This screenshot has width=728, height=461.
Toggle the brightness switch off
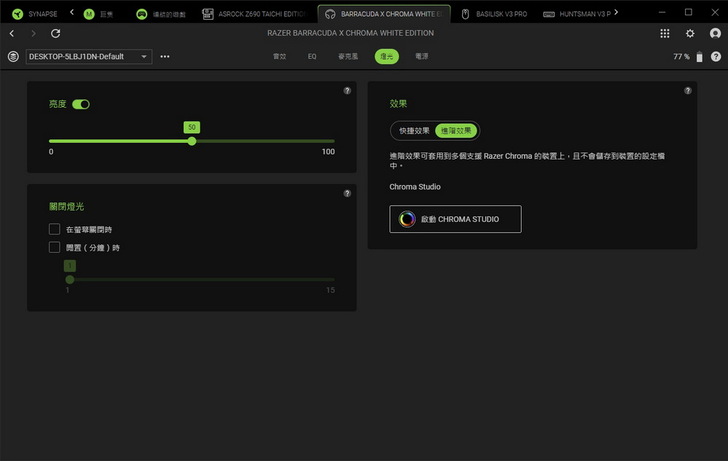pos(81,104)
